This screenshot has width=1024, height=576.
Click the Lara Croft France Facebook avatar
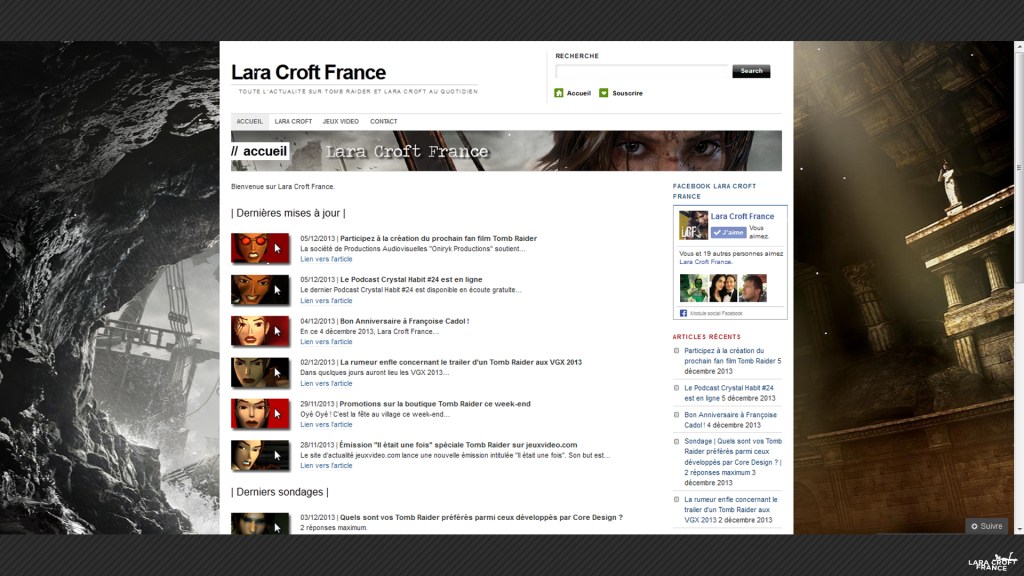693,225
